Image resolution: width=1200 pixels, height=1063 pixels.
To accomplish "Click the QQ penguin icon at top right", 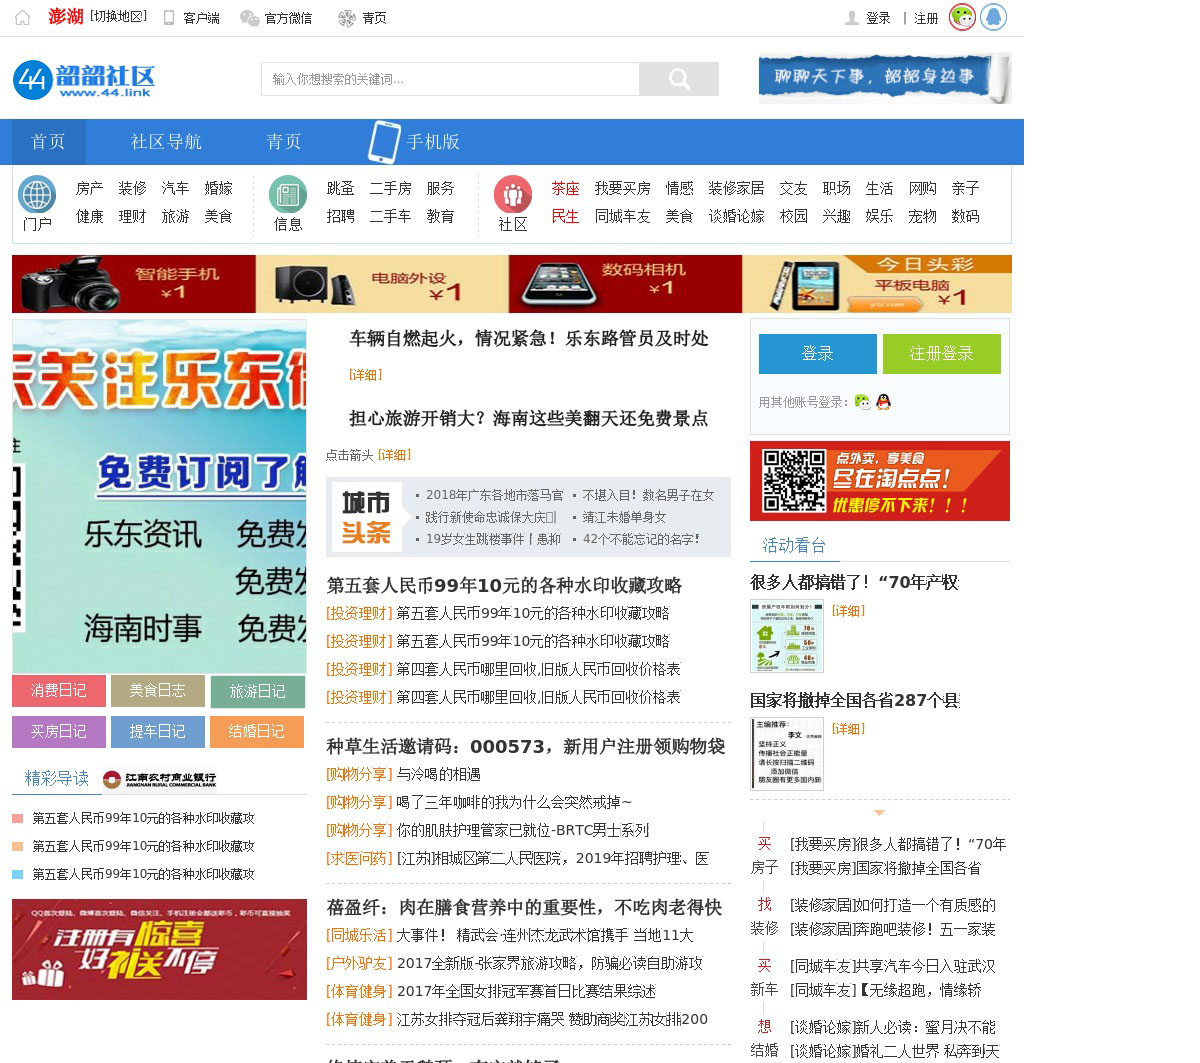I will (993, 17).
